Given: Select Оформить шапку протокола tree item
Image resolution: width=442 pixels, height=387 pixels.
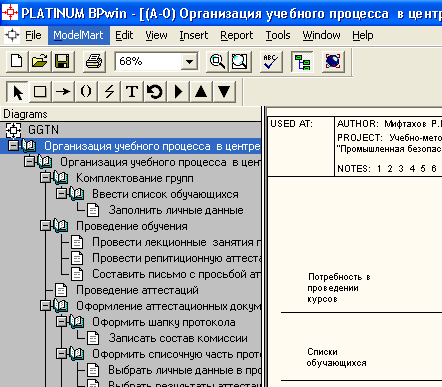Looking at the screenshot, I should 164,322.
